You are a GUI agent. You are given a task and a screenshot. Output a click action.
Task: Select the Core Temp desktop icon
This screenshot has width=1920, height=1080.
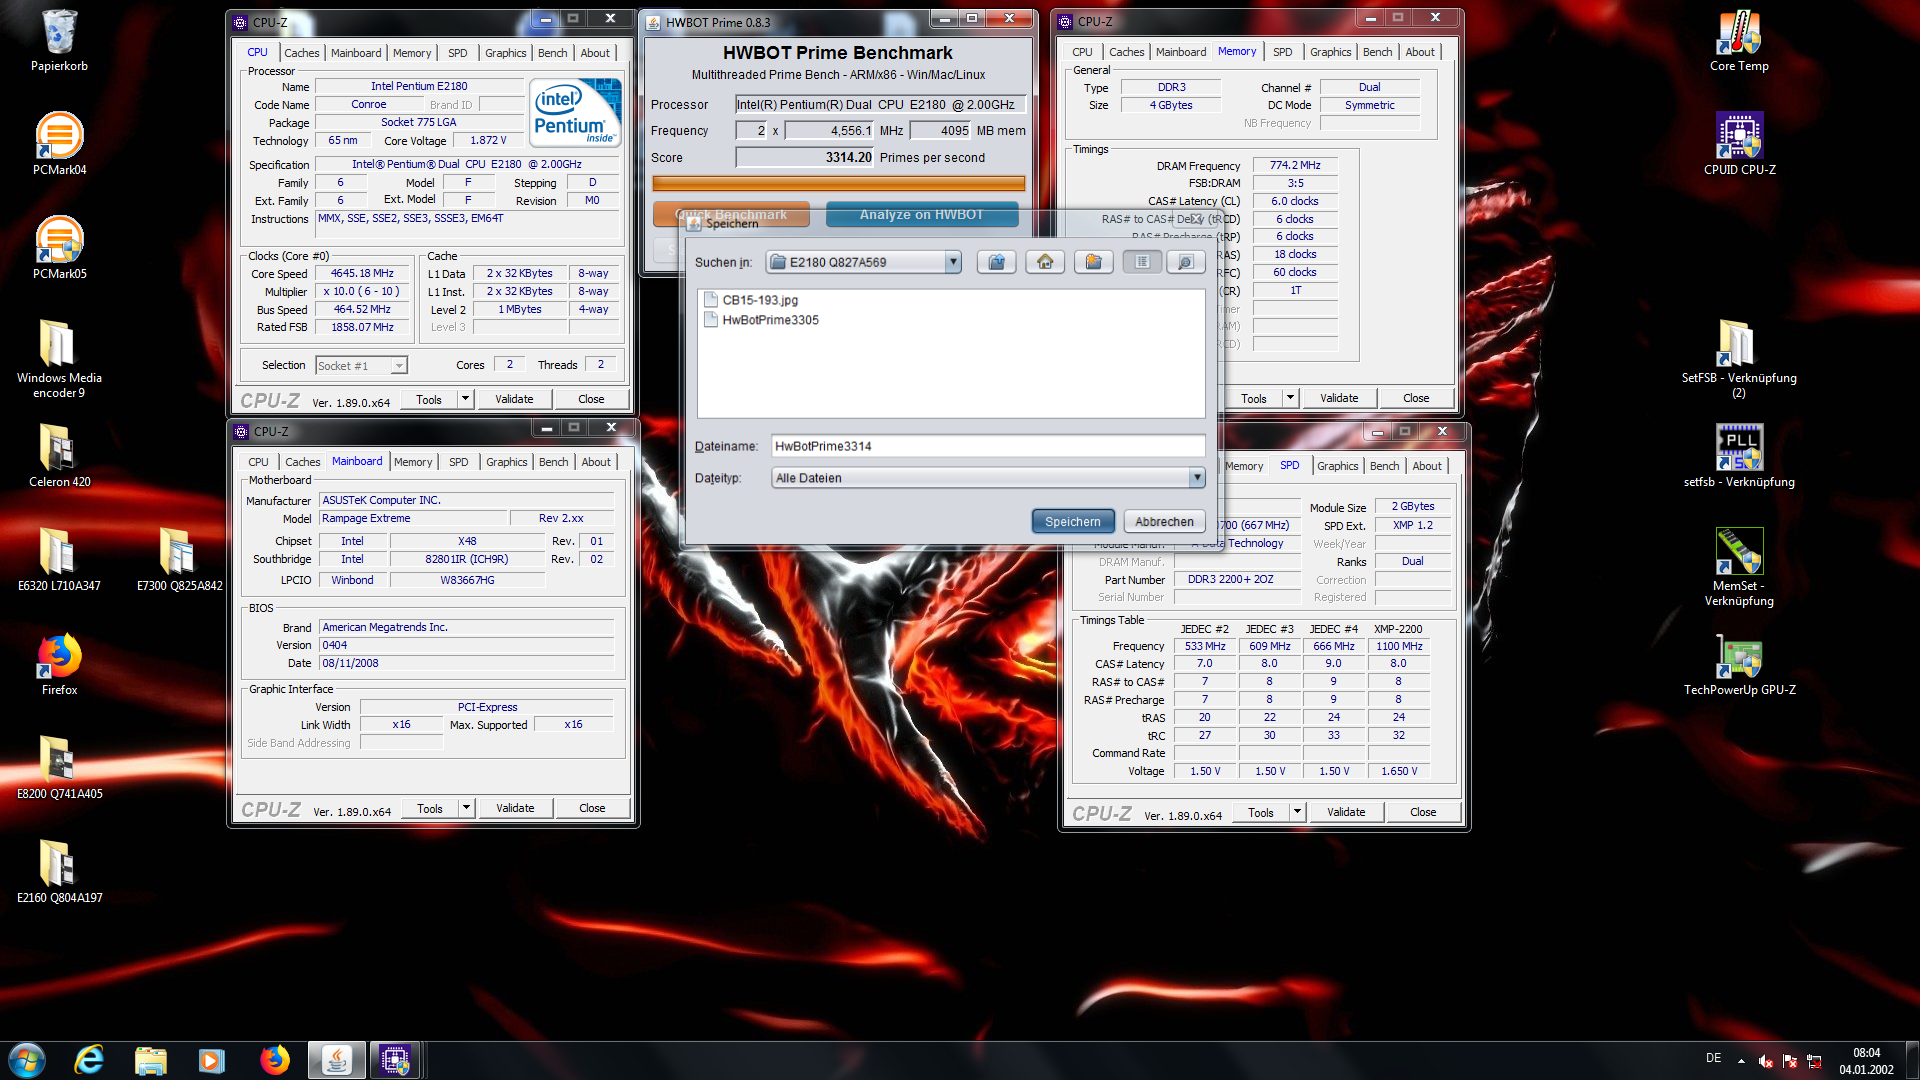[x=1739, y=41]
